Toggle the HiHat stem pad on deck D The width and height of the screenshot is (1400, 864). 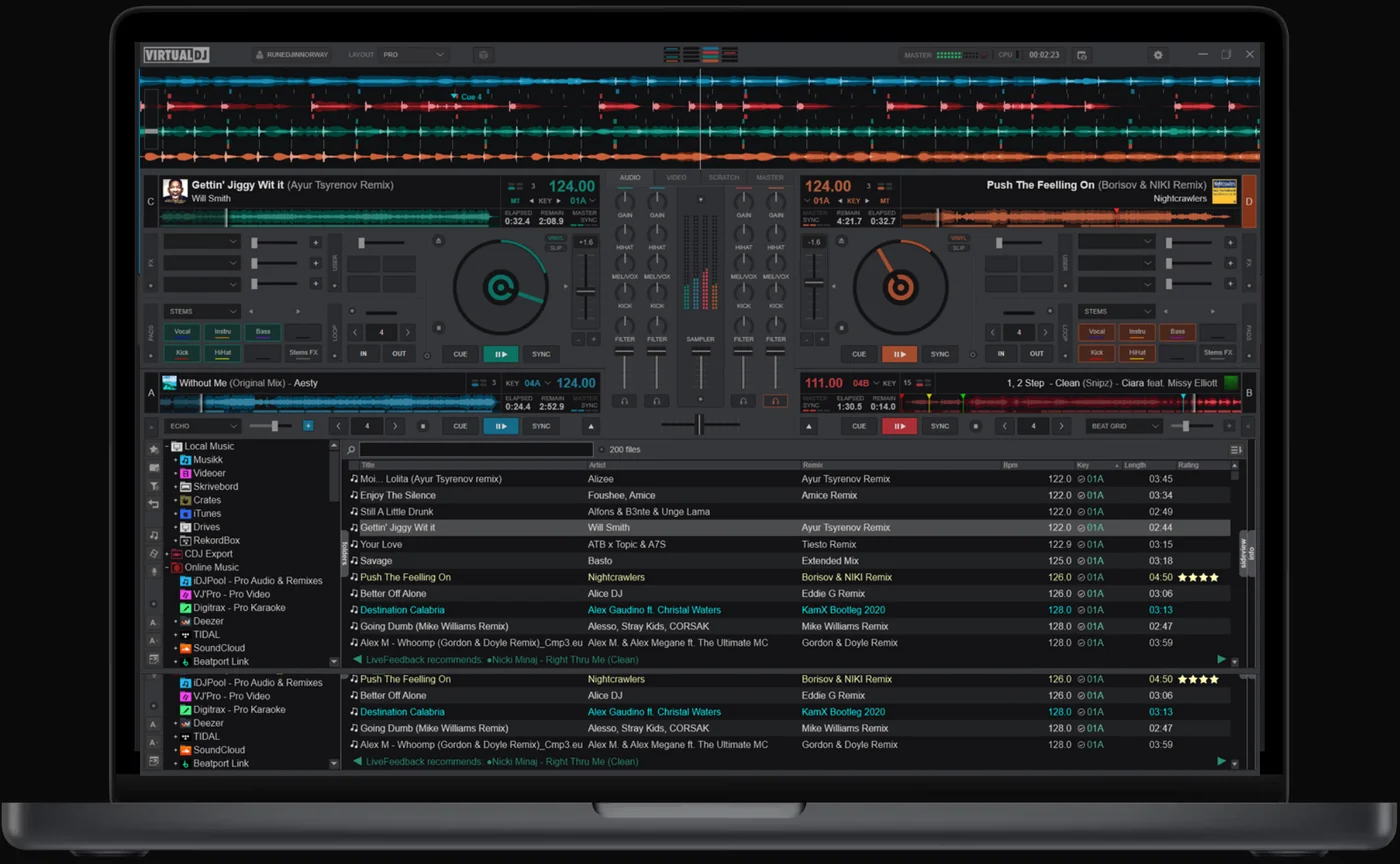click(x=1137, y=353)
